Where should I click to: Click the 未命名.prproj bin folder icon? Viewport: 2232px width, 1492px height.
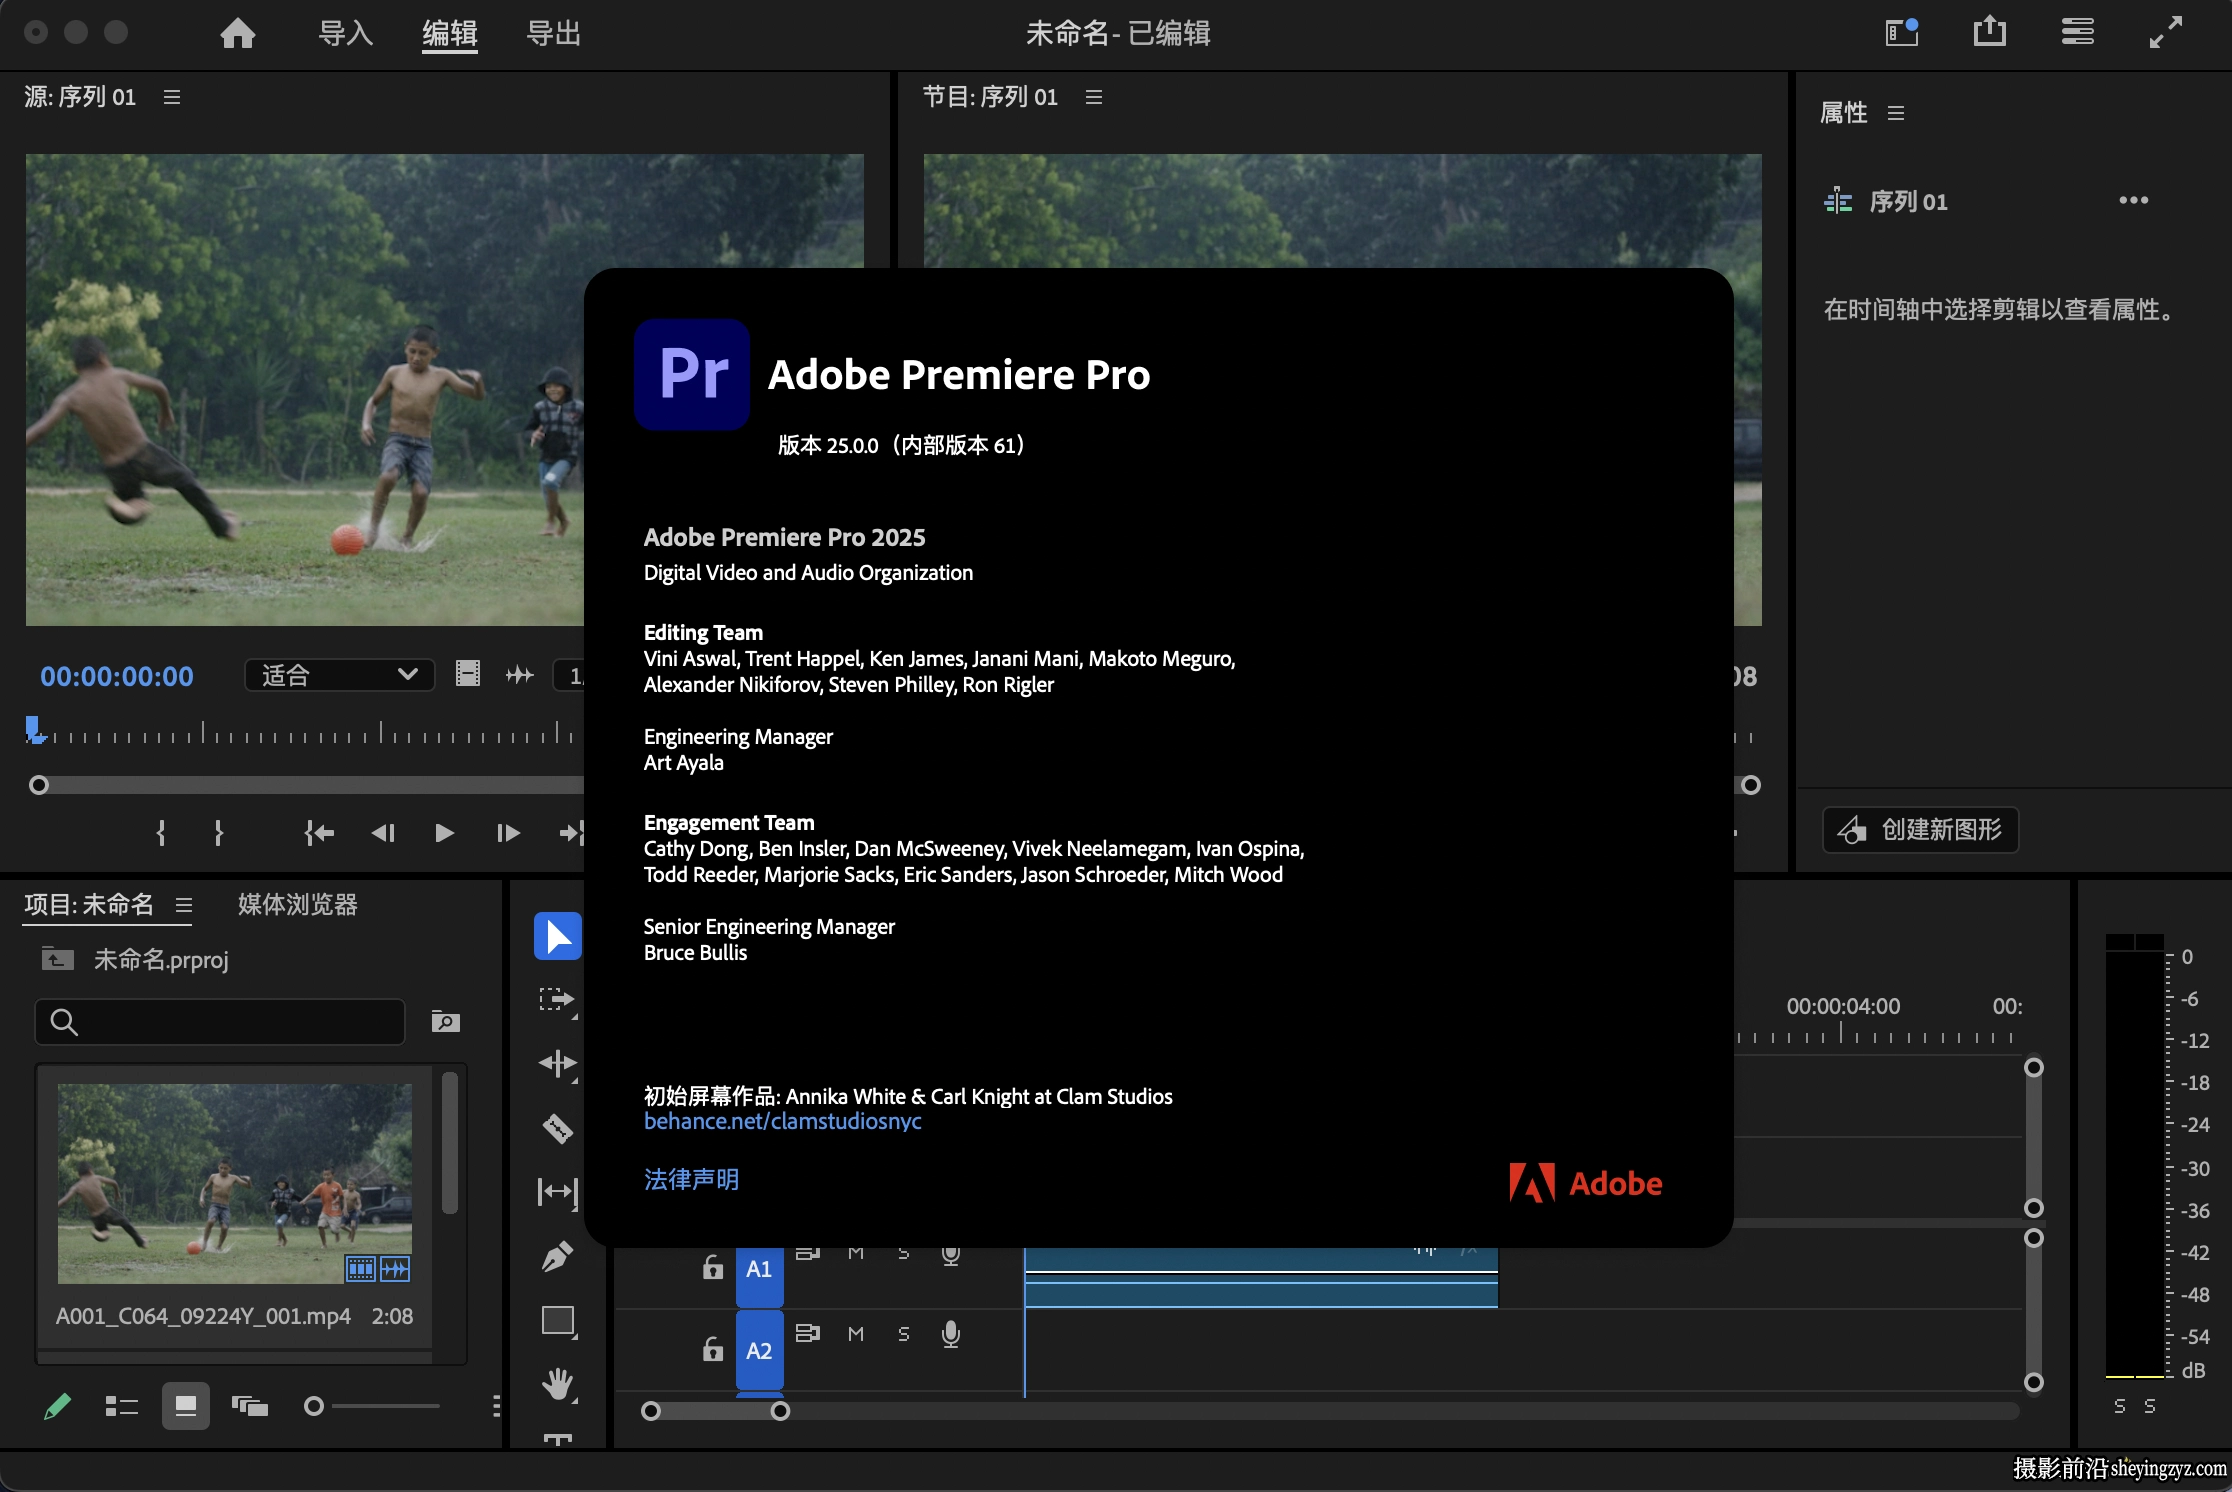click(x=57, y=959)
